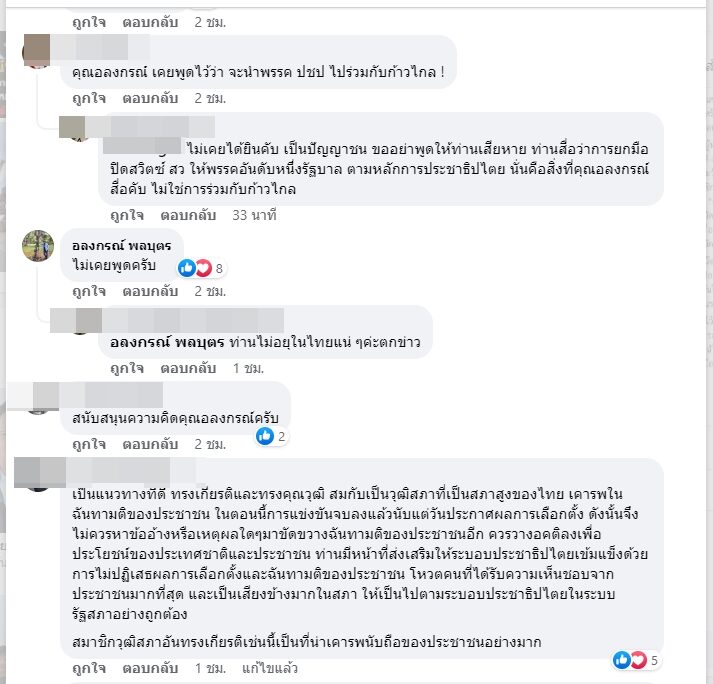Reply to the comment ไม่เคยพูดครับ

(x=150, y=291)
